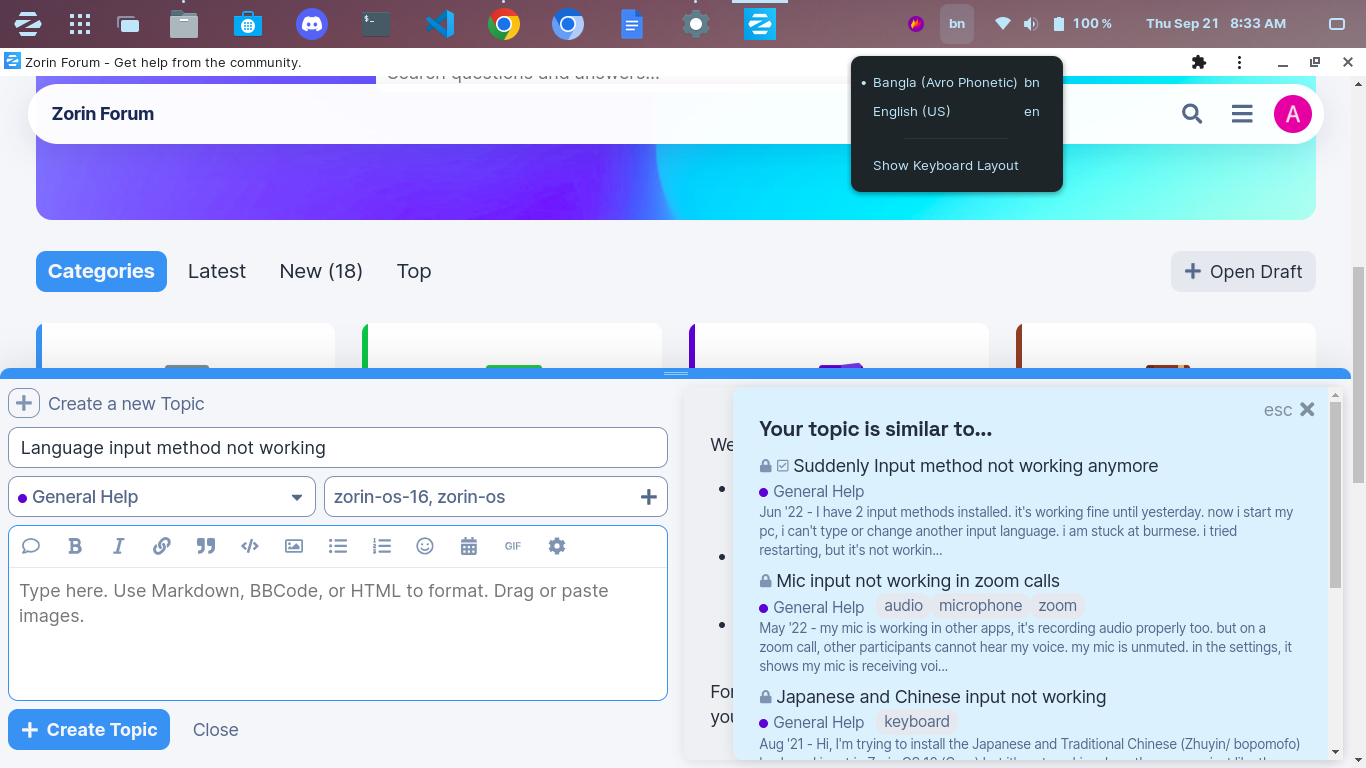The image size is (1366, 768).
Task: Open the Software store icon
Action: (248, 24)
